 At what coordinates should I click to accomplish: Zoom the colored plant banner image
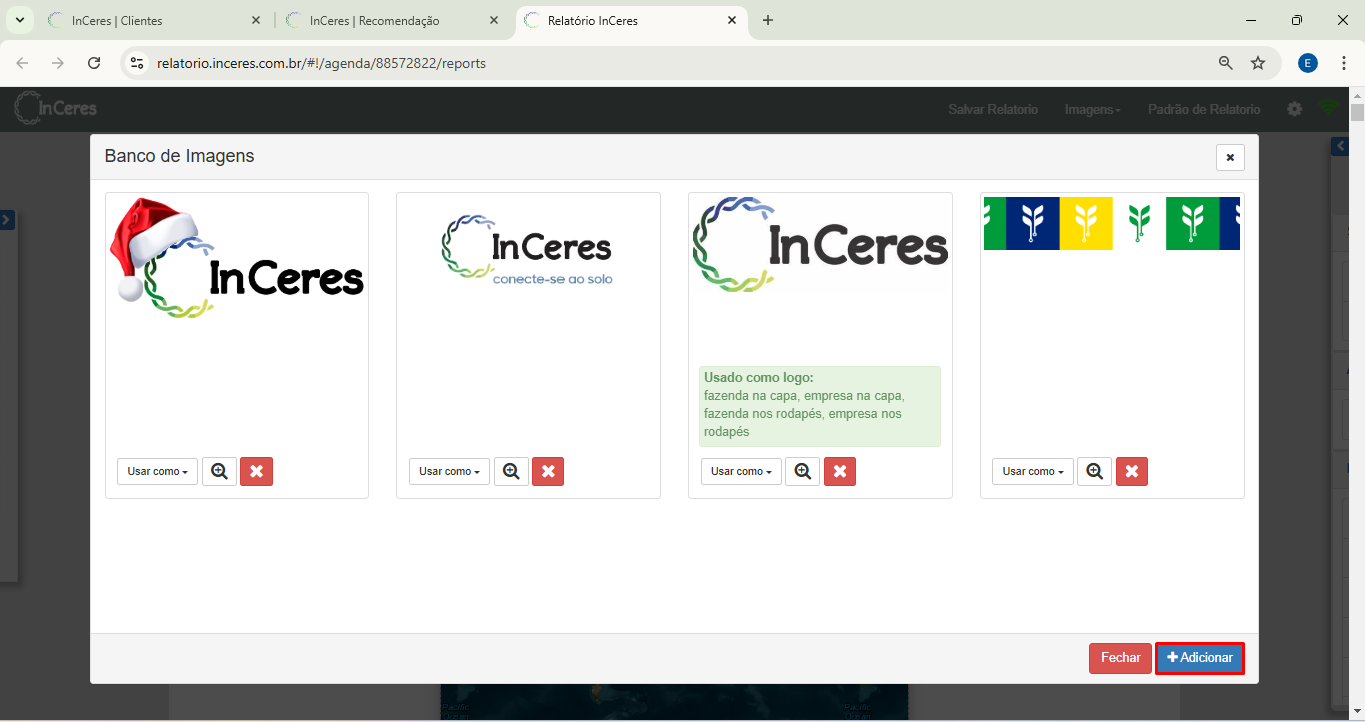coord(1094,471)
